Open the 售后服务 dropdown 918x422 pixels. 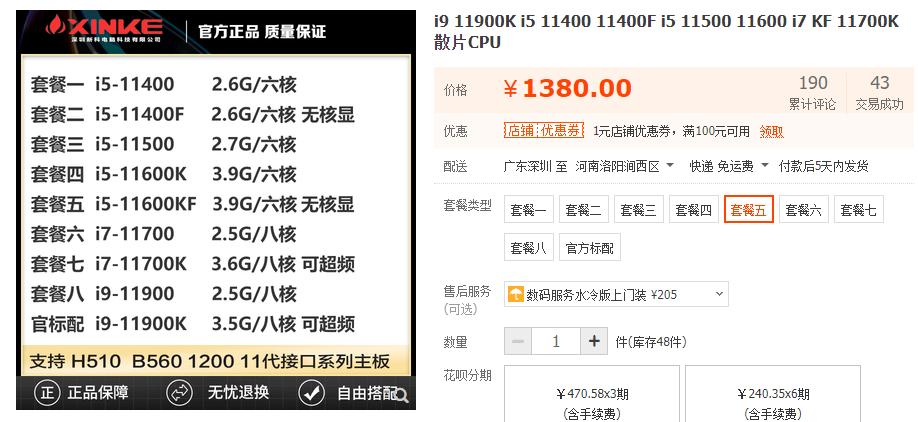[x=616, y=294]
